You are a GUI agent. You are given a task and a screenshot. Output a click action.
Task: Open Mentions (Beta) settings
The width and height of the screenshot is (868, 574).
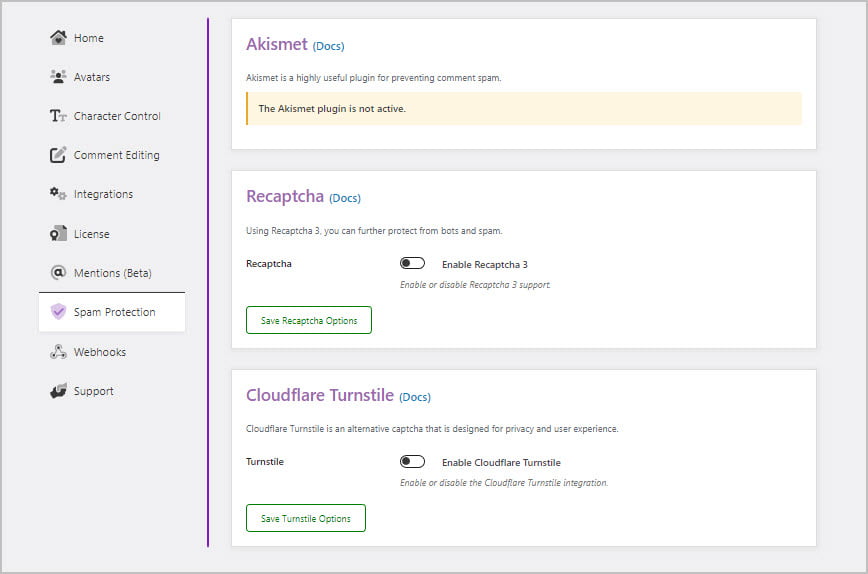[112, 272]
